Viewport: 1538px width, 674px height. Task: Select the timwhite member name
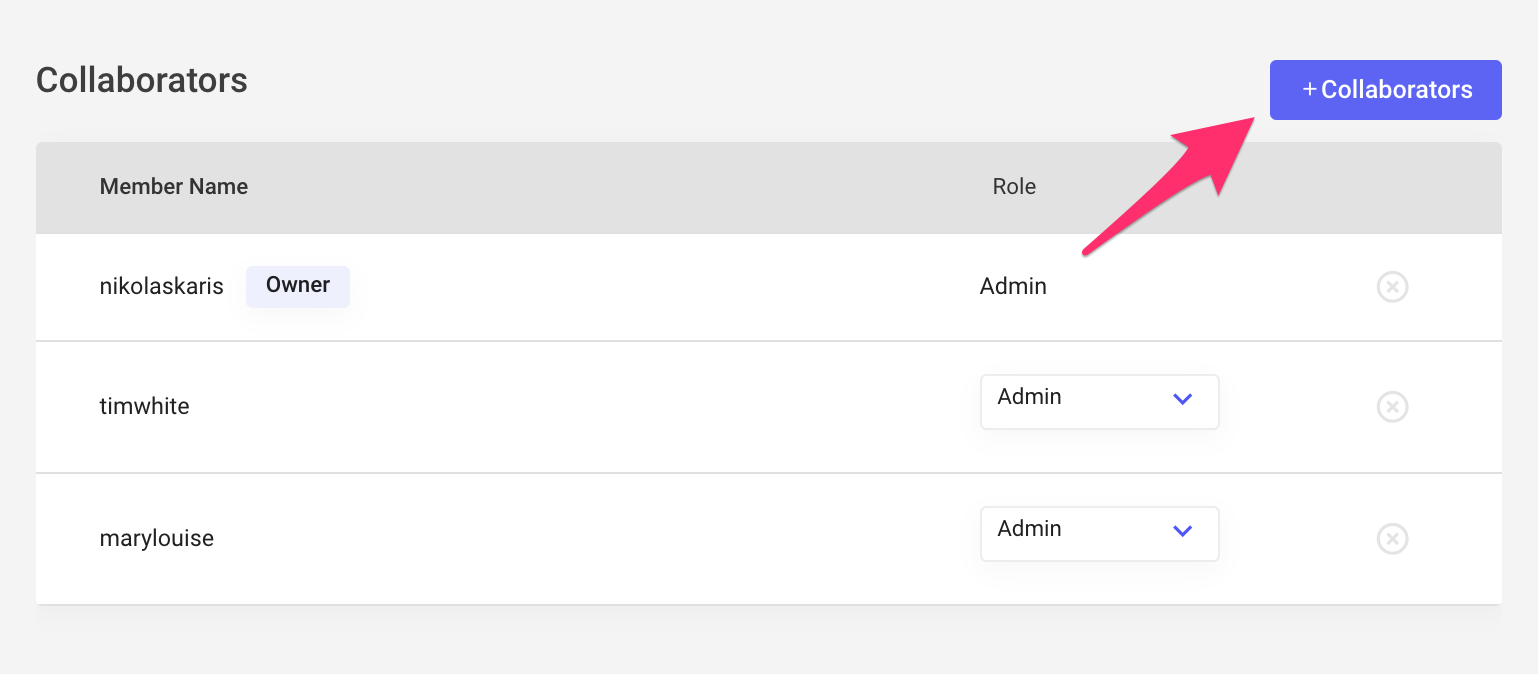(x=144, y=407)
